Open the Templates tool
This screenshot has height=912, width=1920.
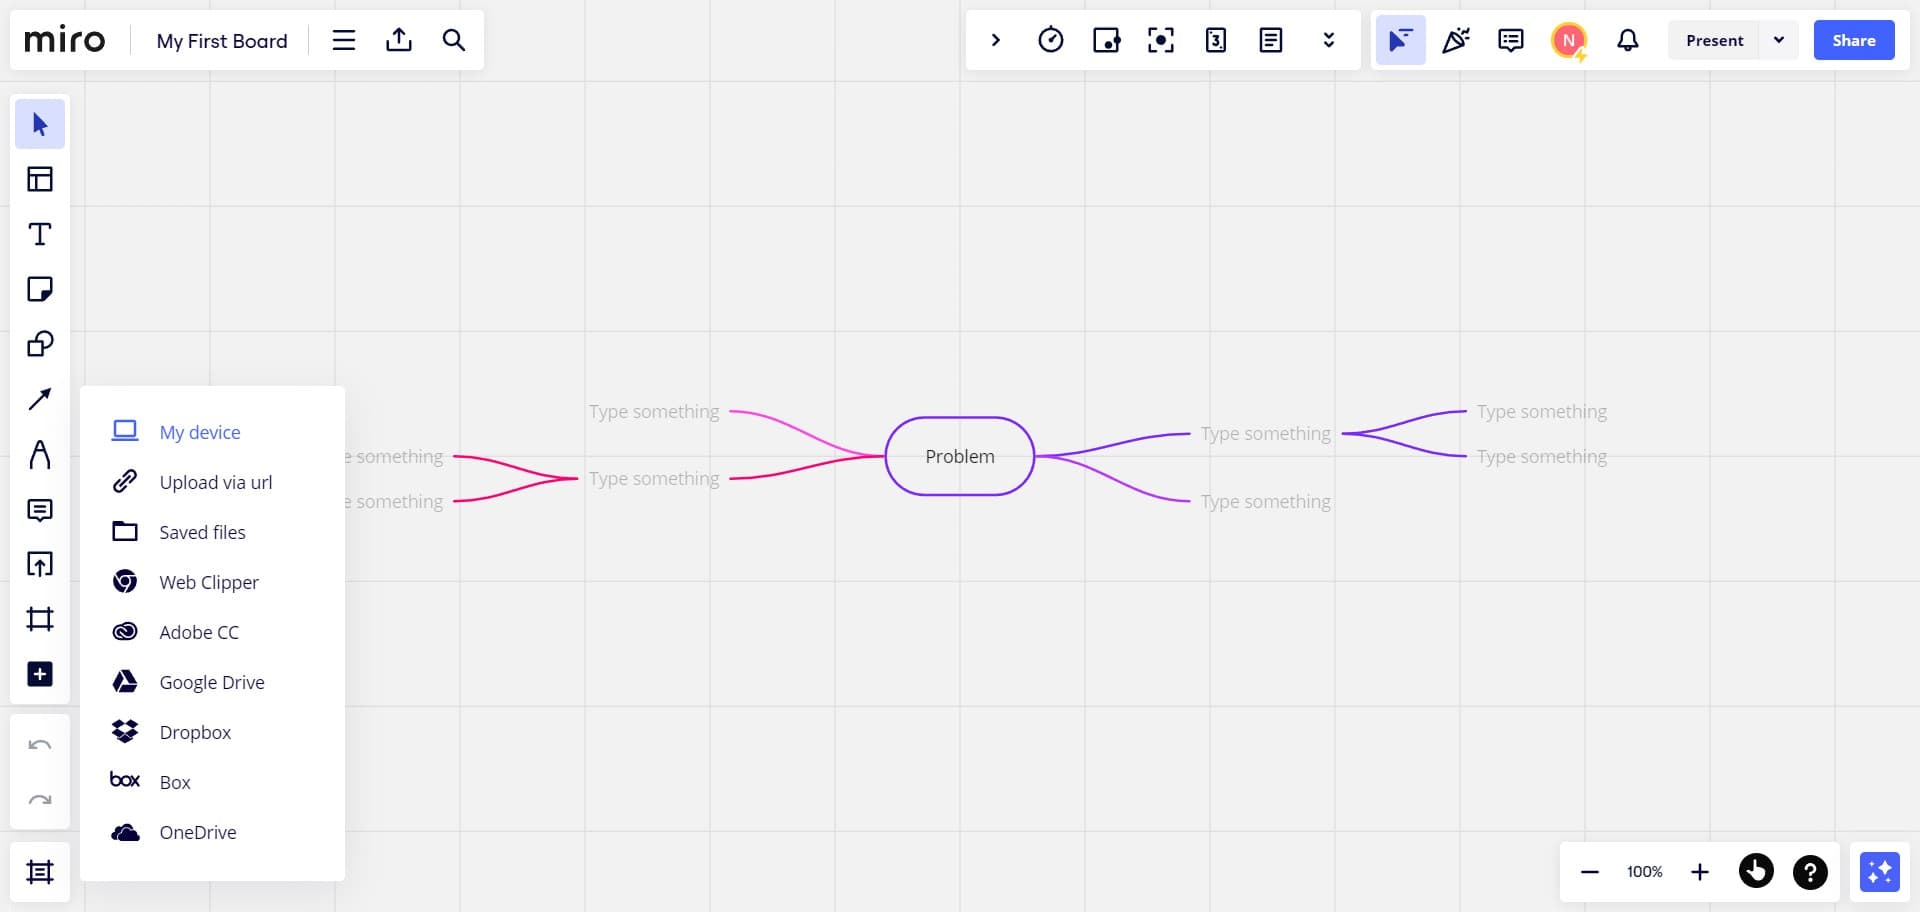pos(40,179)
